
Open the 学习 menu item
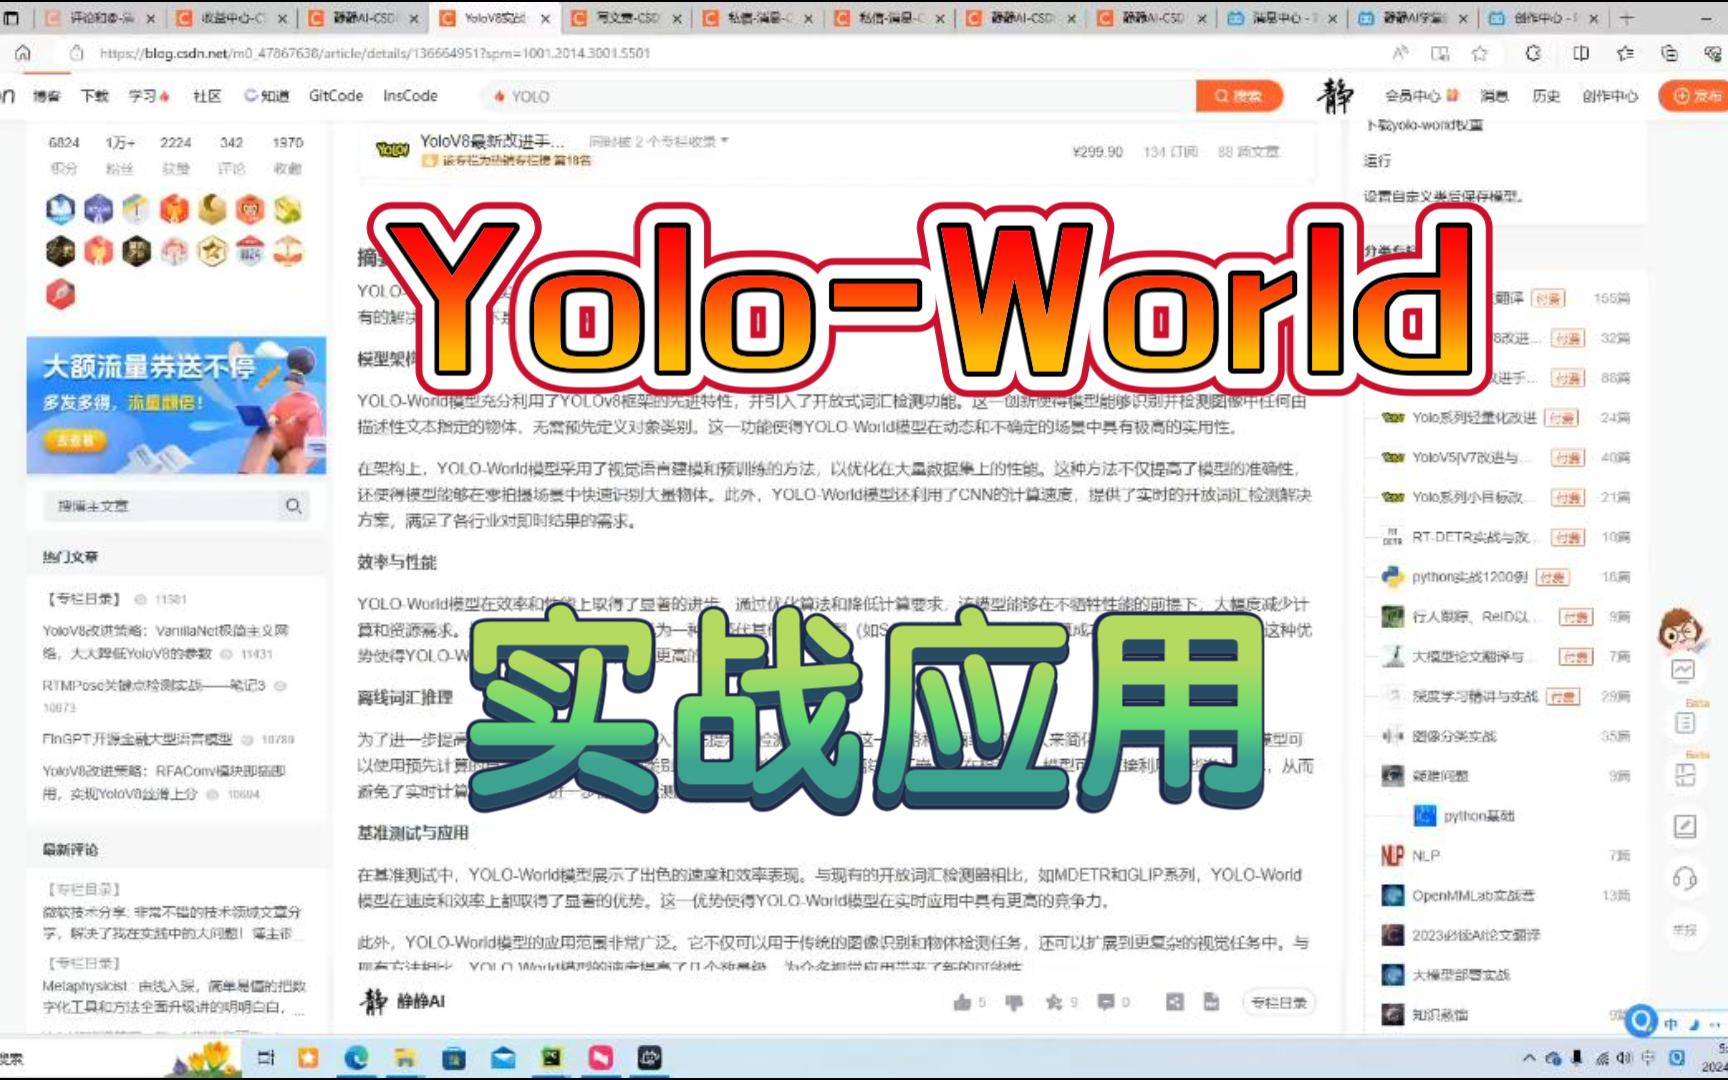coord(148,96)
